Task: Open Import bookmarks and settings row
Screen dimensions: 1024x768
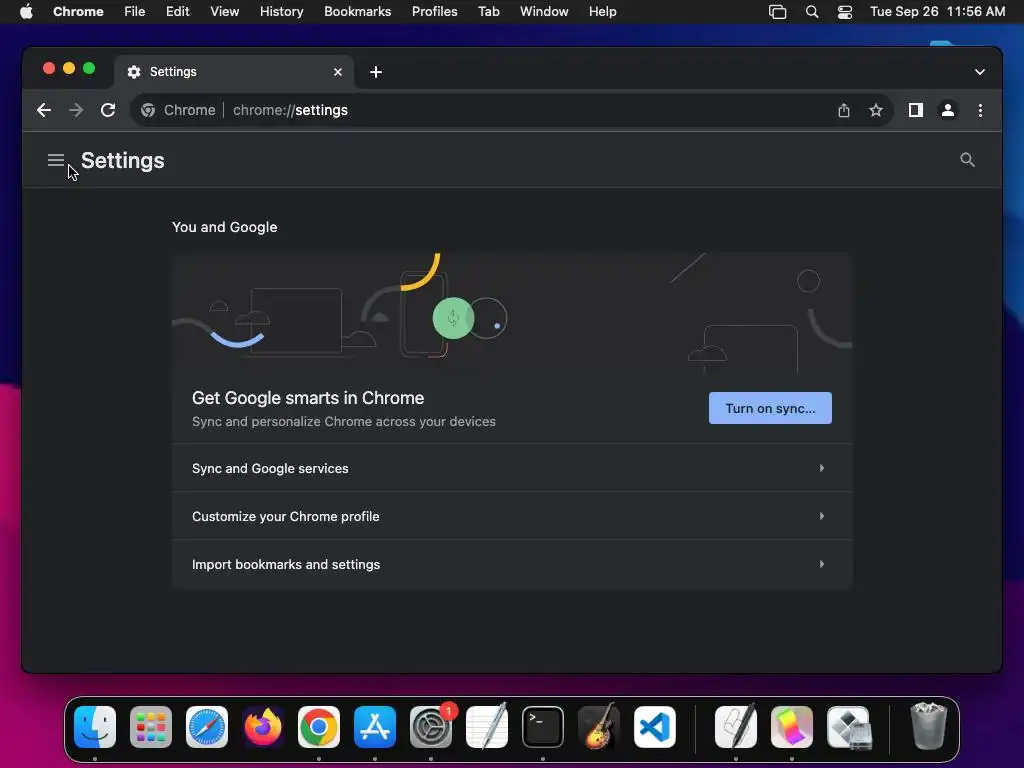Action: coord(512,564)
